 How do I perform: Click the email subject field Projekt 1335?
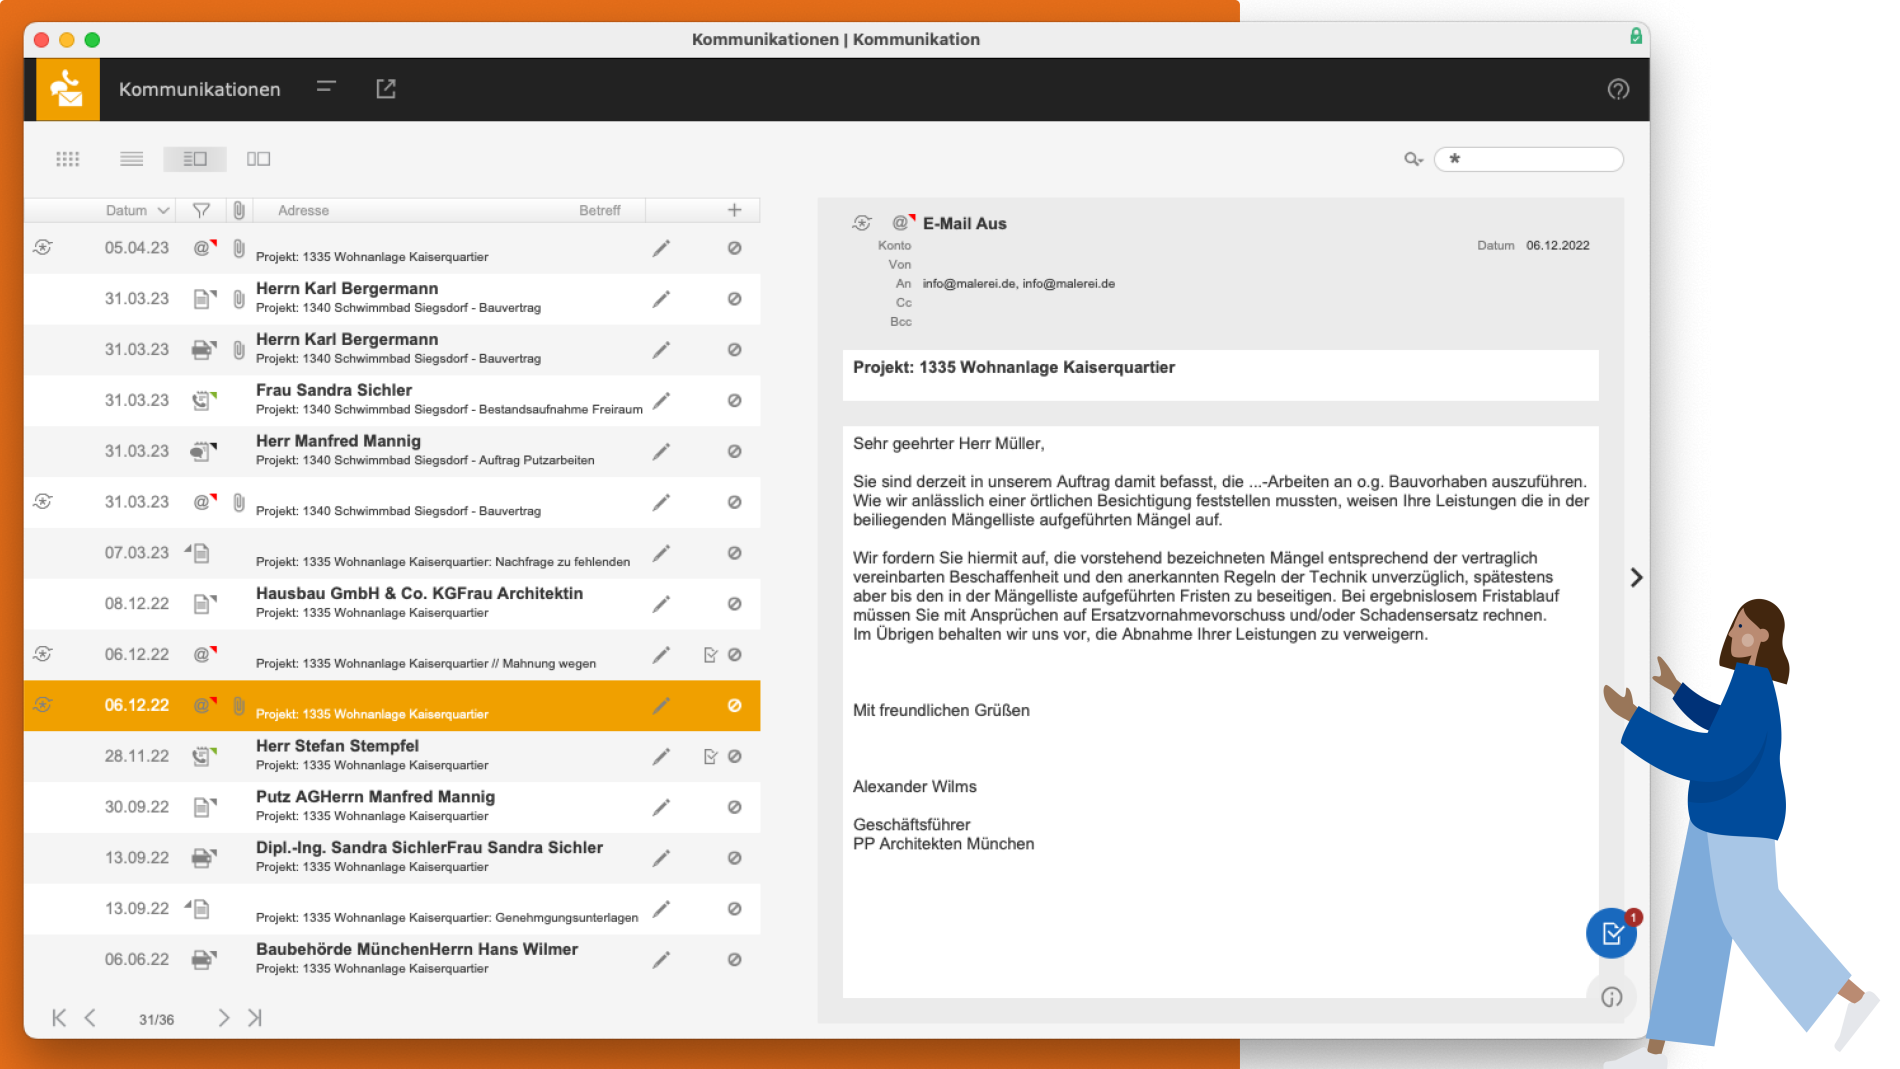(x=1220, y=375)
